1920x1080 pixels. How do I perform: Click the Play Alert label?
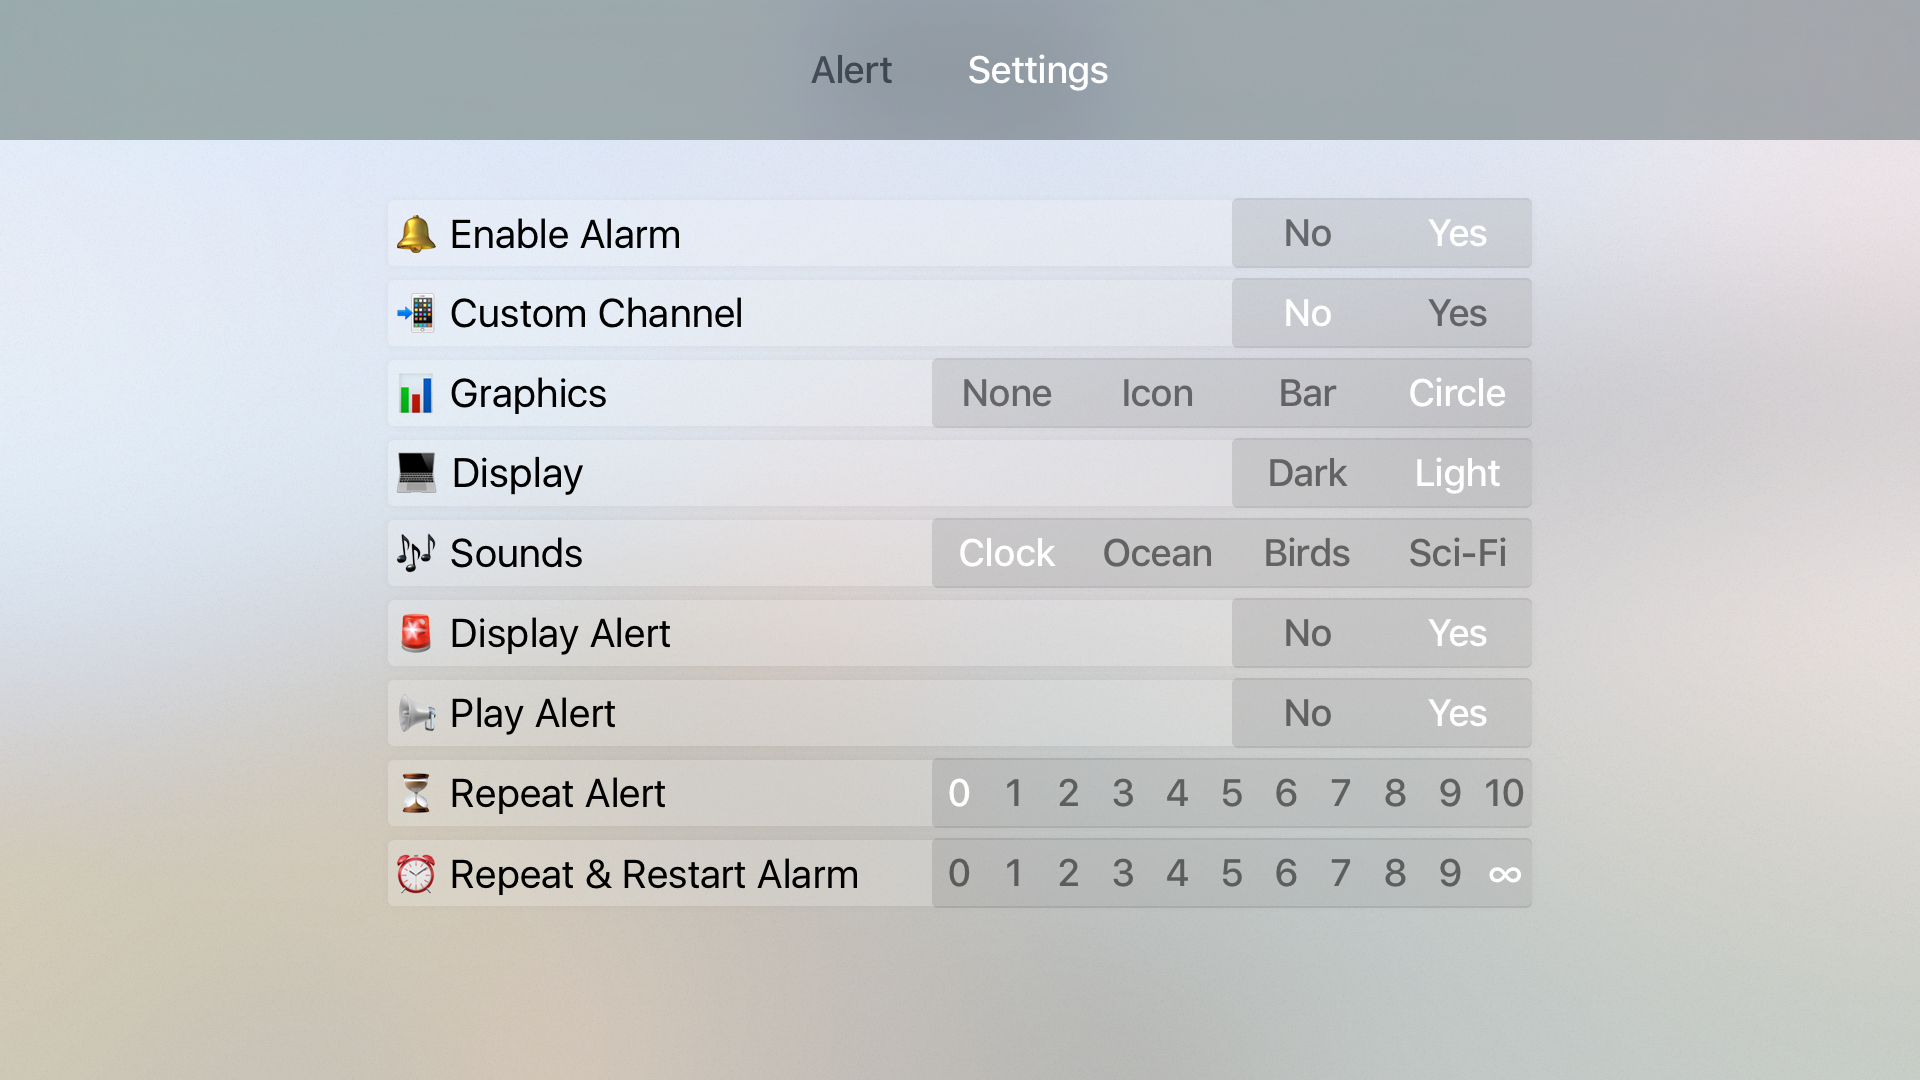tap(532, 714)
